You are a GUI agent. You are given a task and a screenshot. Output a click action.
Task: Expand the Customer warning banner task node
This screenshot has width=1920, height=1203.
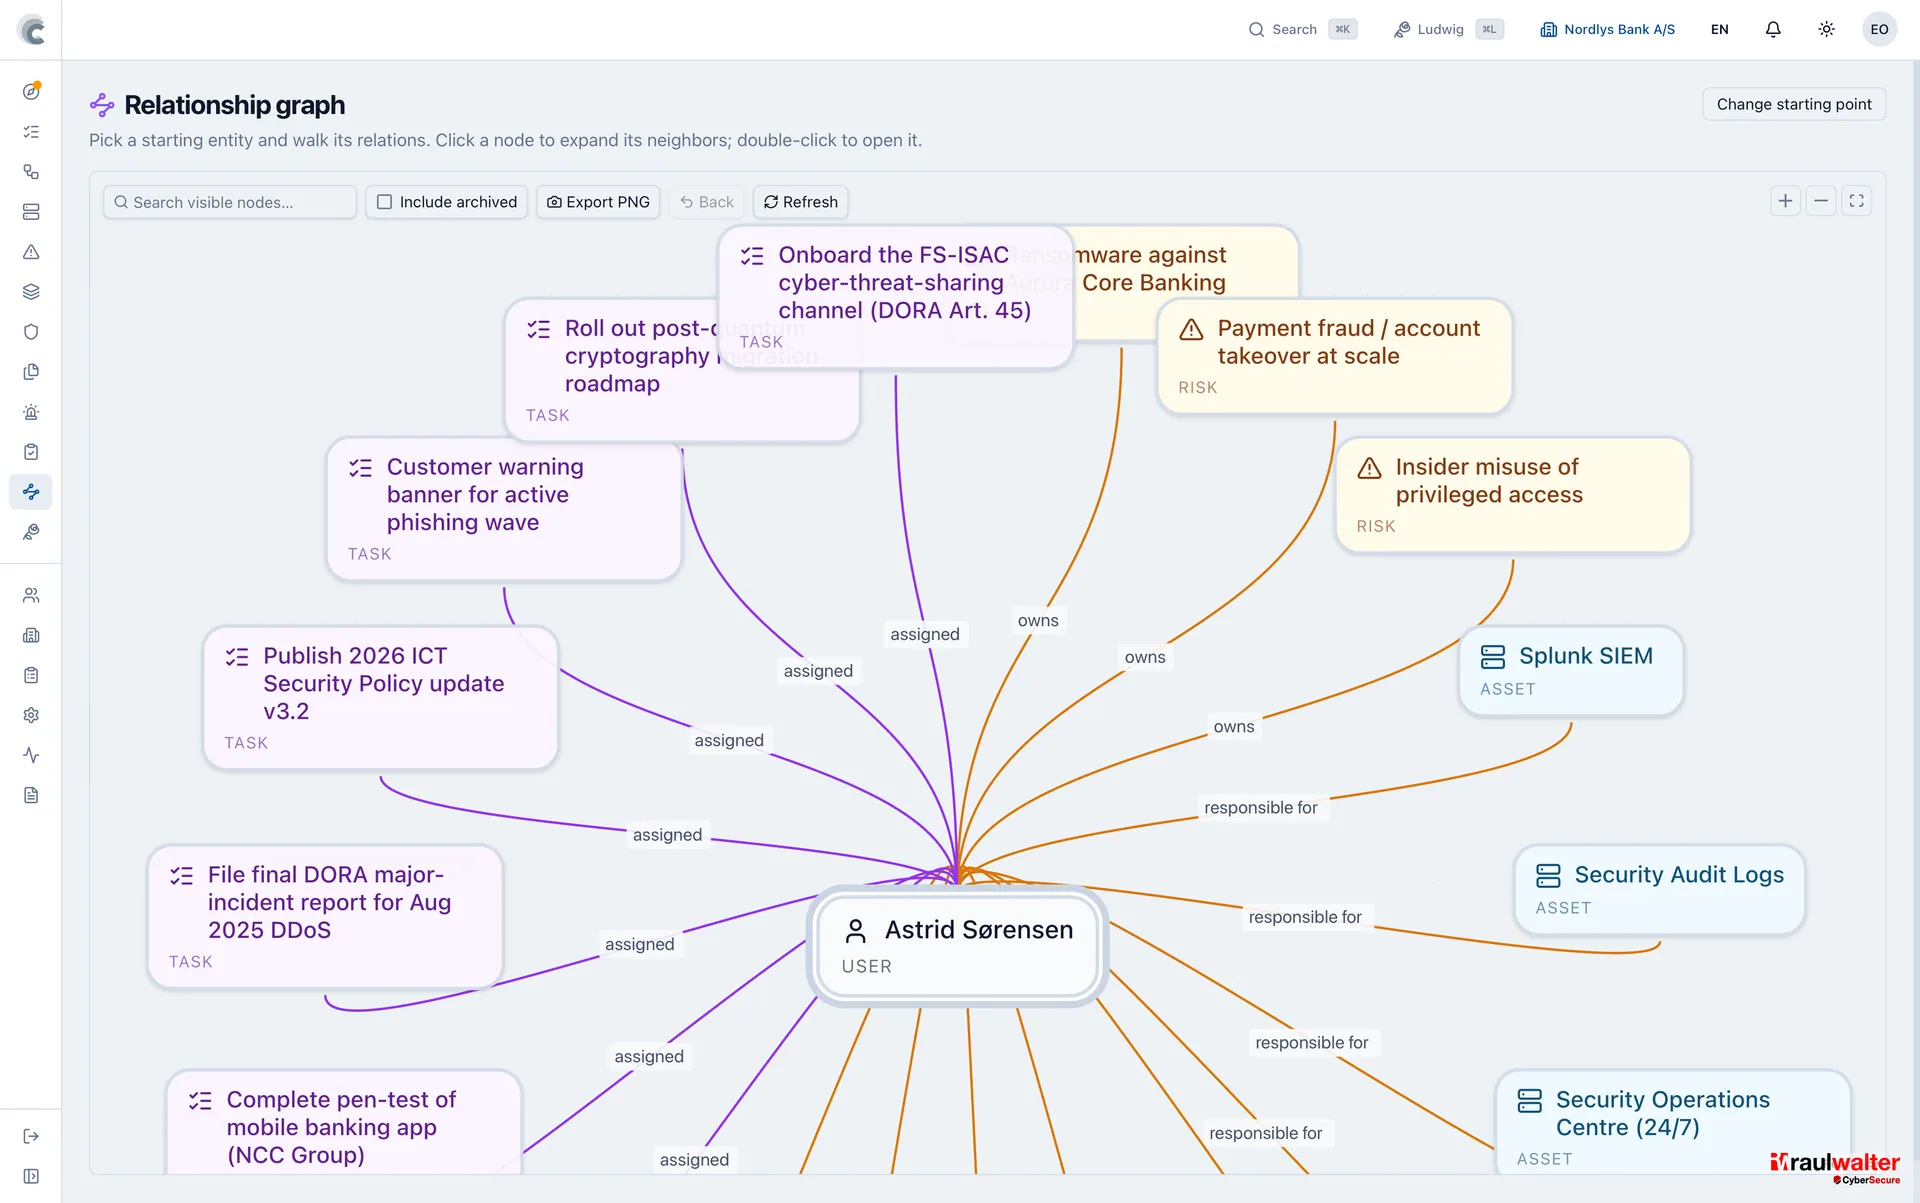504,509
